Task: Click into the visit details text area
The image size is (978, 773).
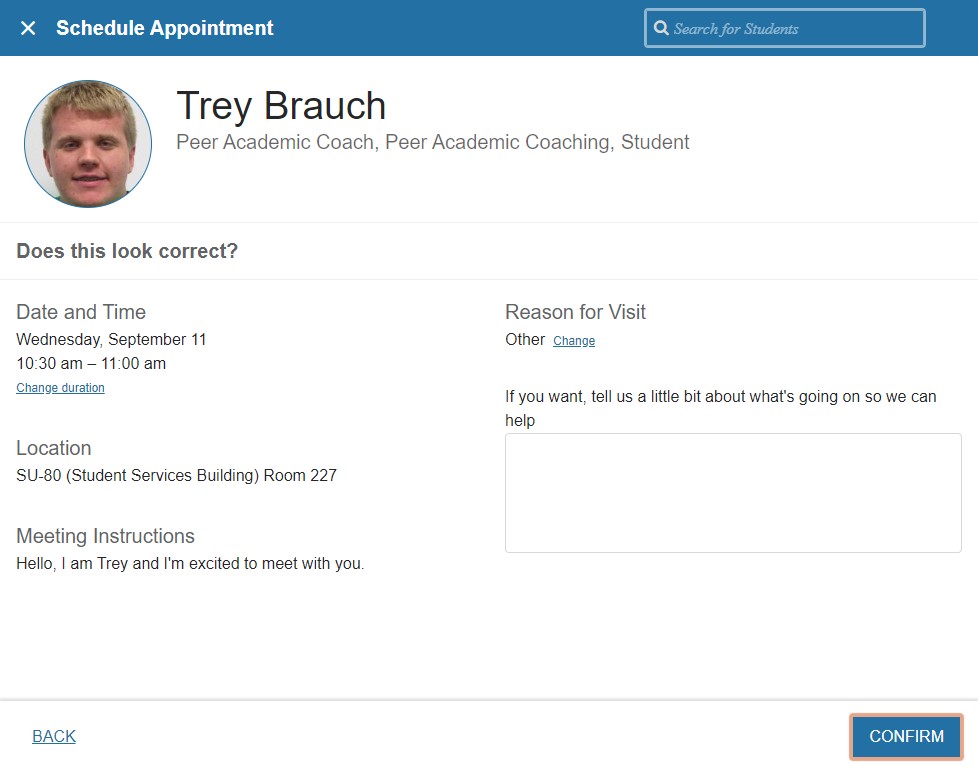Action: pyautogui.click(x=733, y=492)
